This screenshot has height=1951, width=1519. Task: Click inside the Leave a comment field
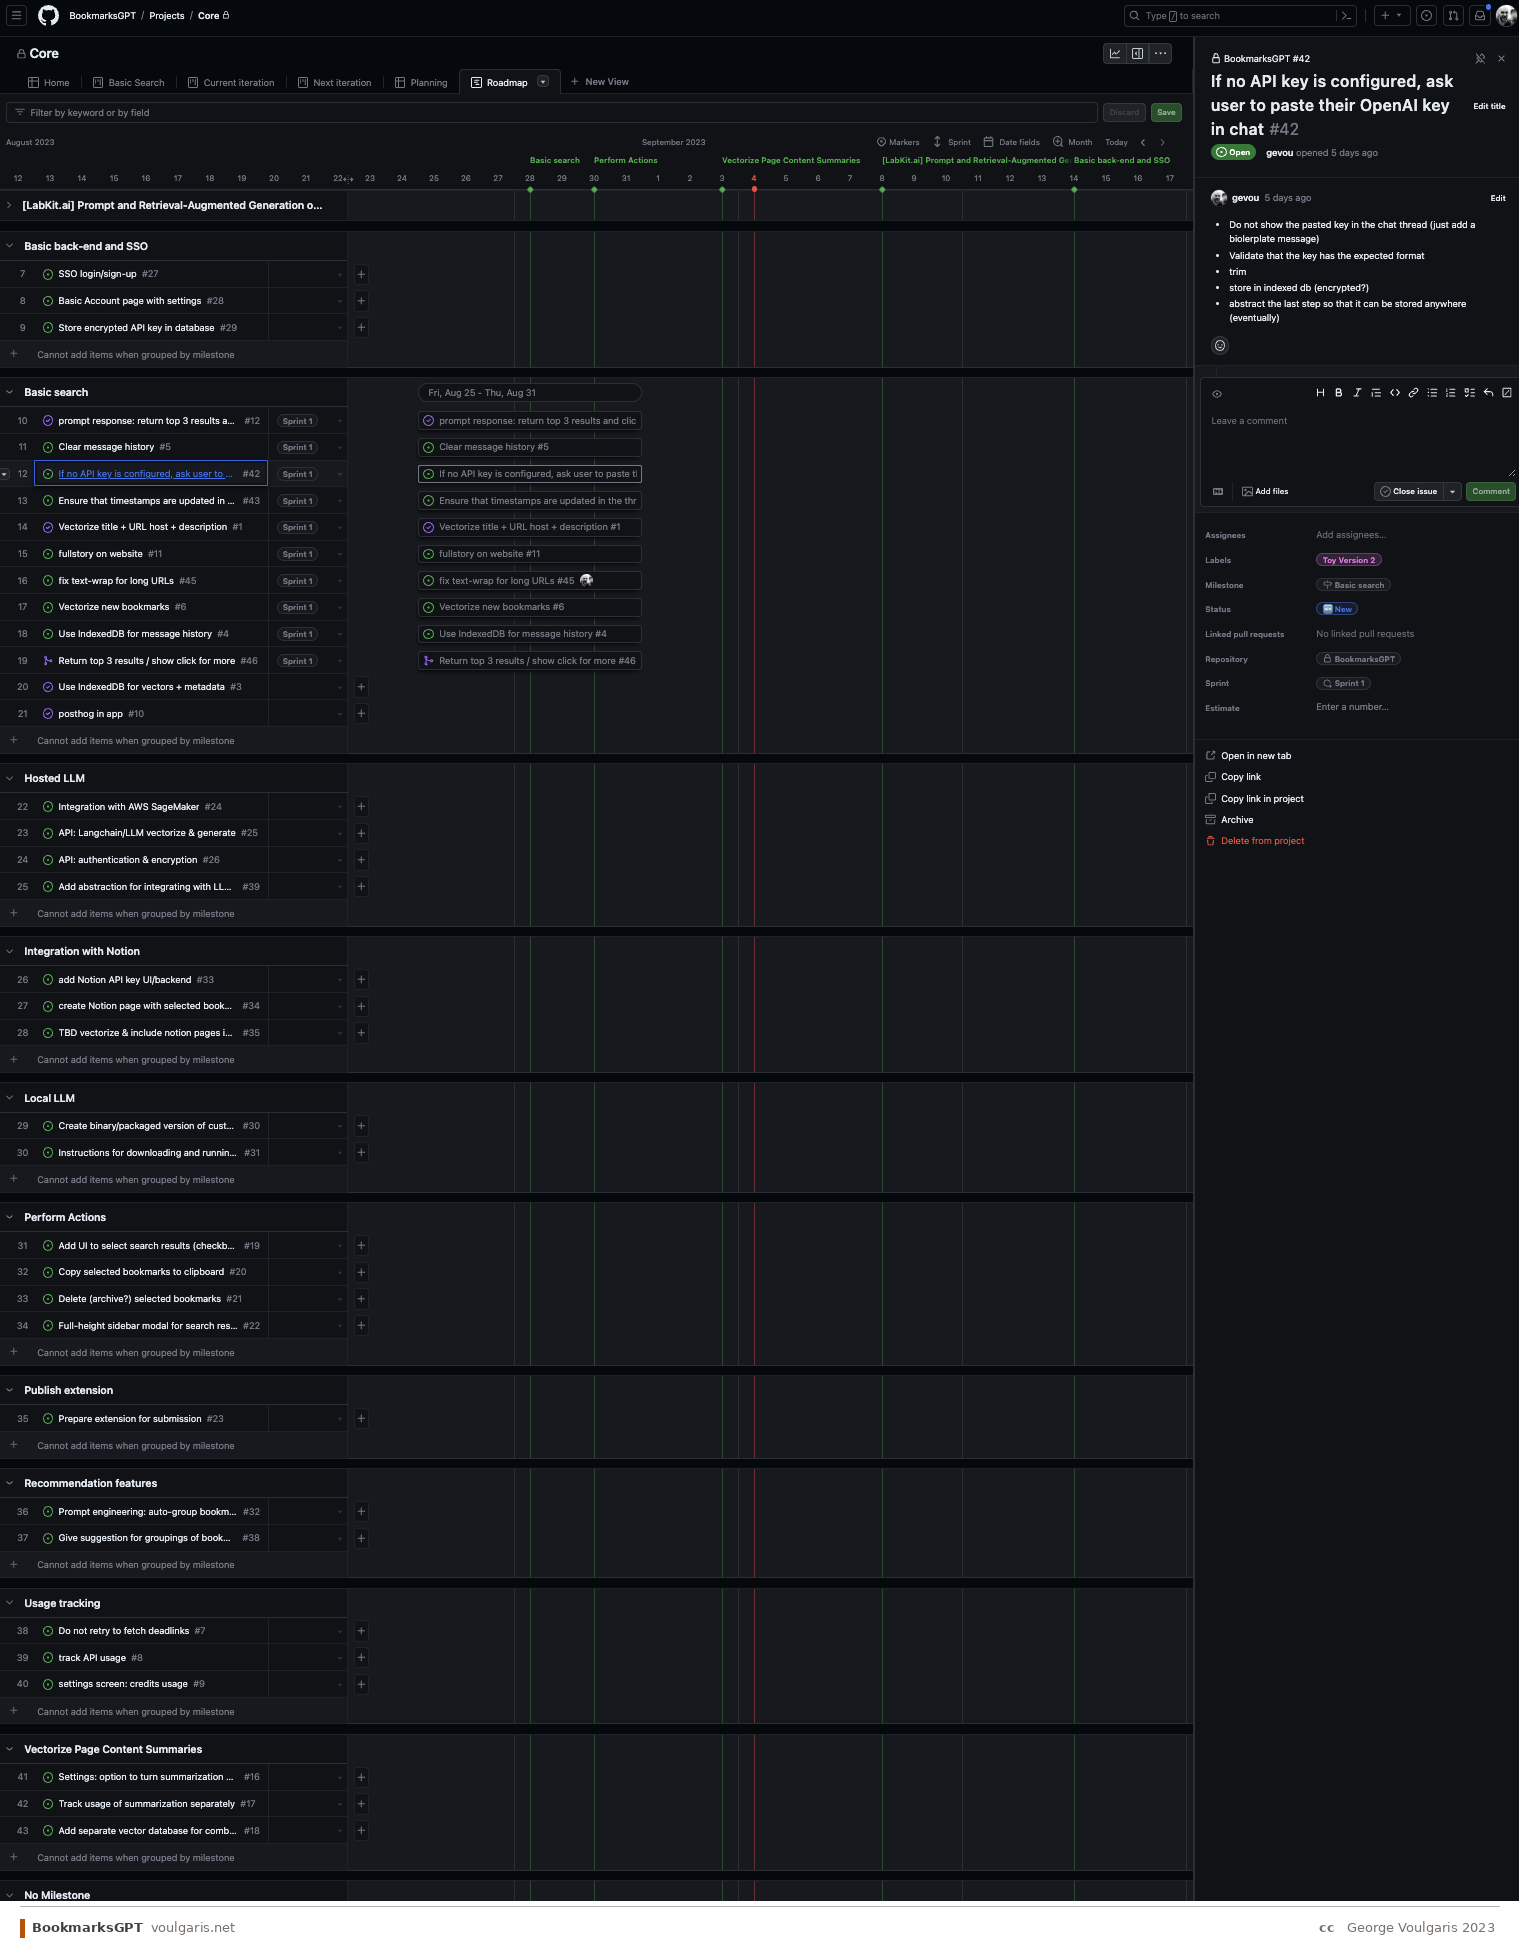[1355, 440]
